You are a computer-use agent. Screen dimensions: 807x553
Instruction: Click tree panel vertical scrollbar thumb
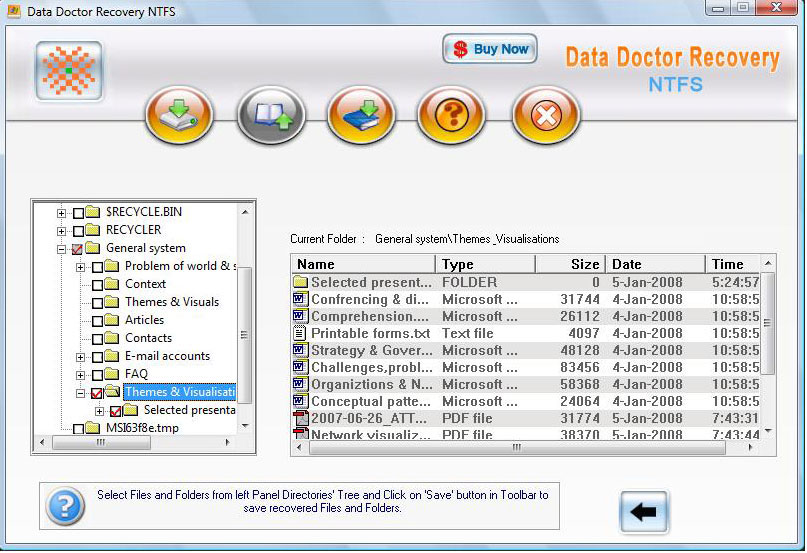[x=244, y=335]
